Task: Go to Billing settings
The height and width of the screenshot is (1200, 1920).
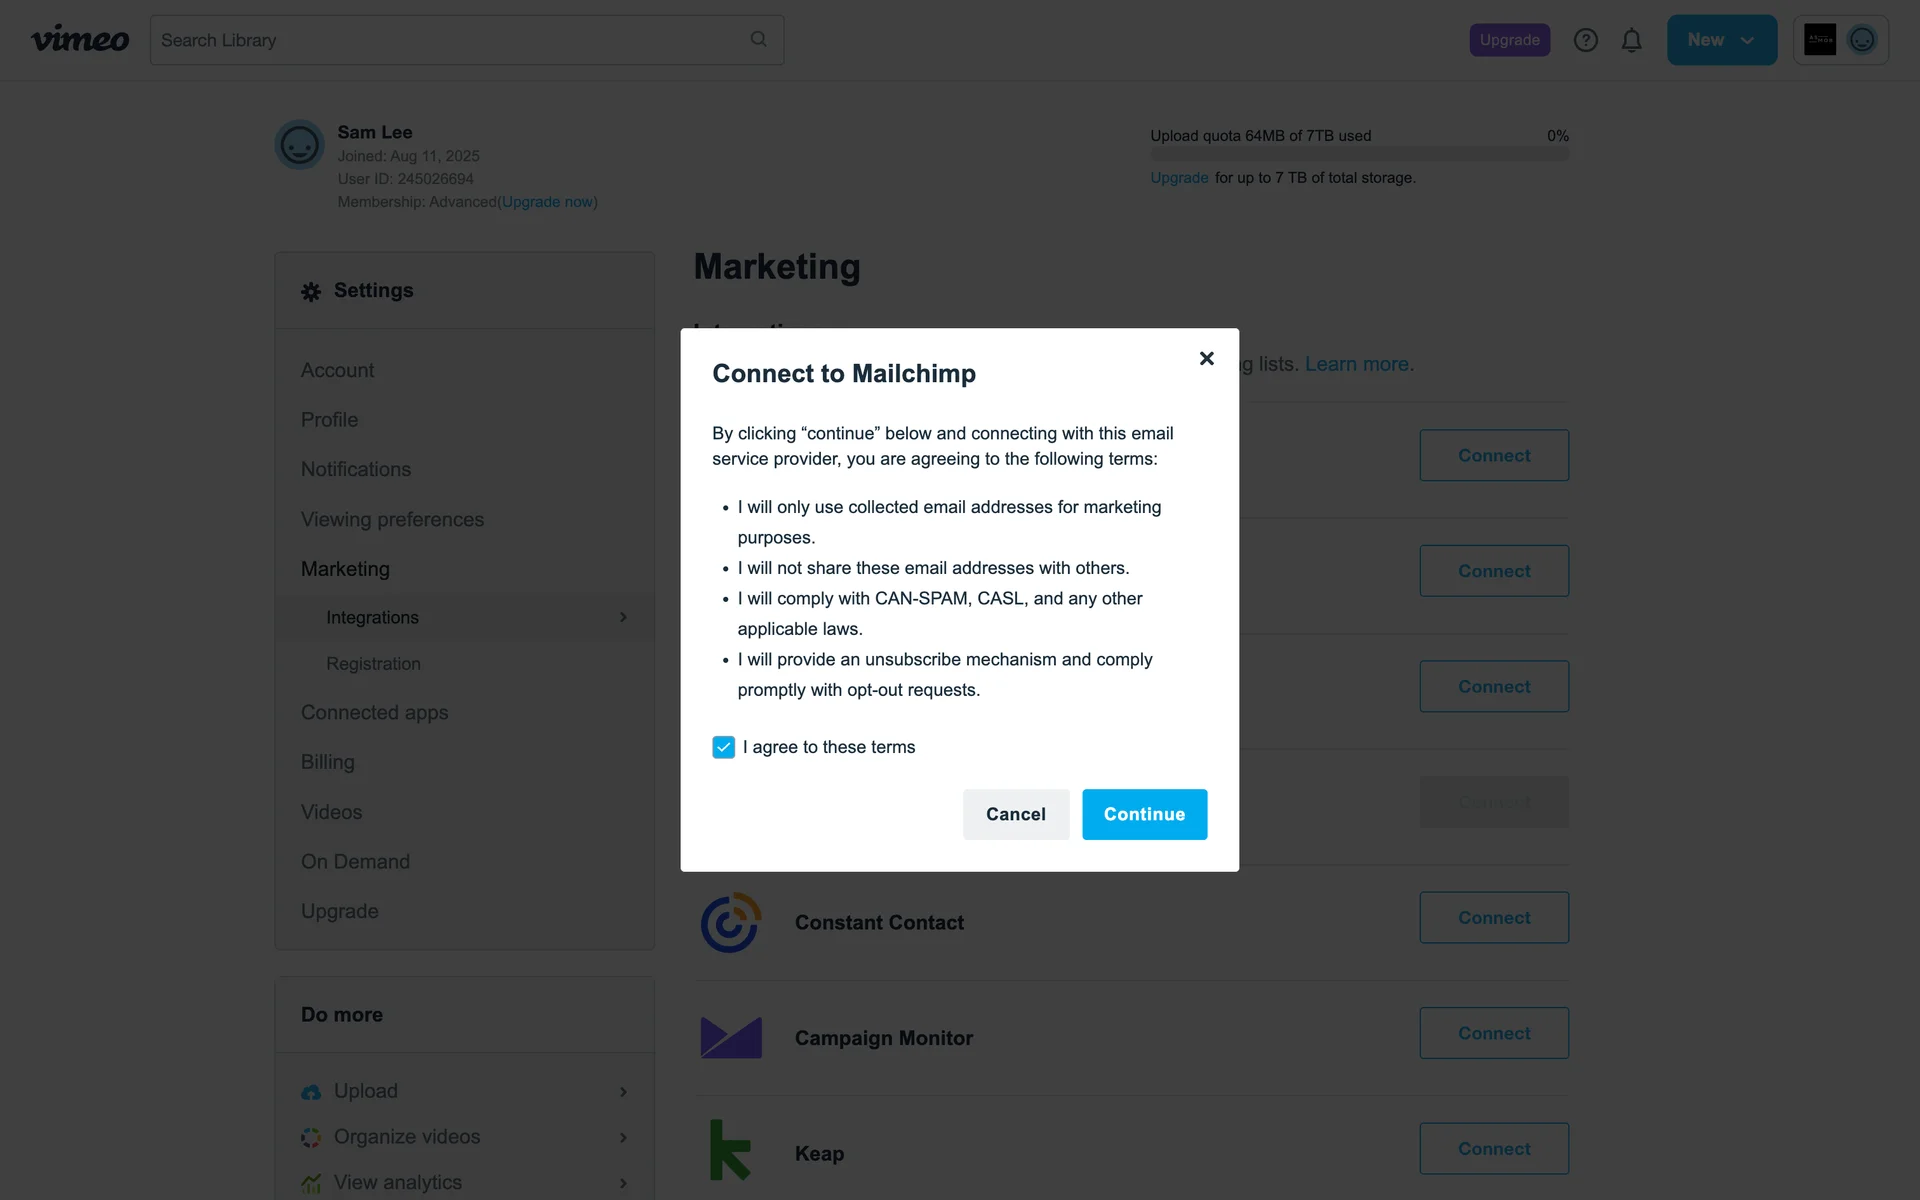Action: [327, 762]
